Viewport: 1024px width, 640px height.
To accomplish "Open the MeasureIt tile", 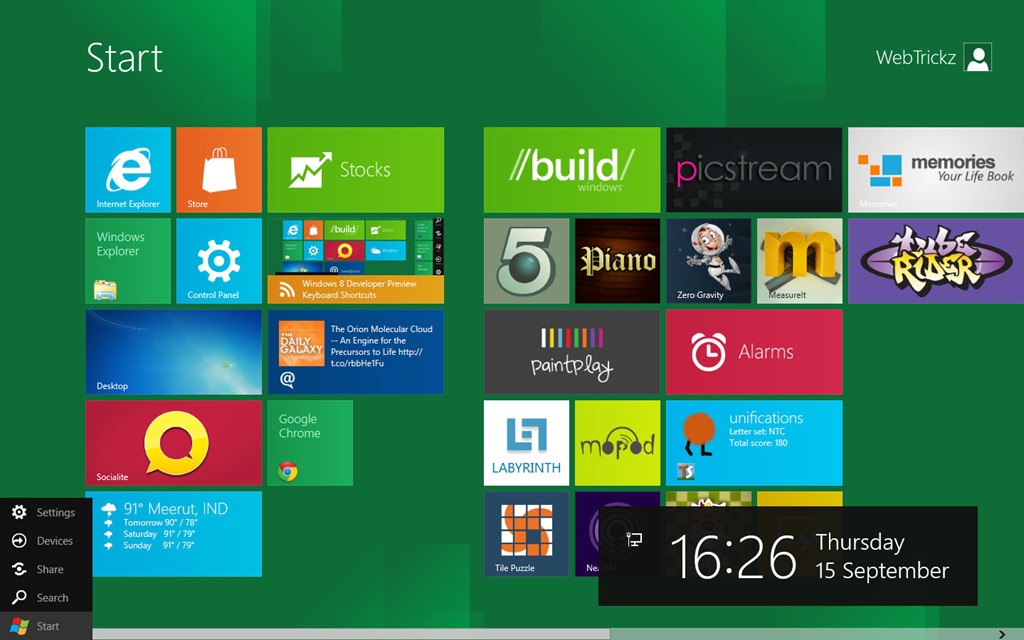I will pos(799,261).
